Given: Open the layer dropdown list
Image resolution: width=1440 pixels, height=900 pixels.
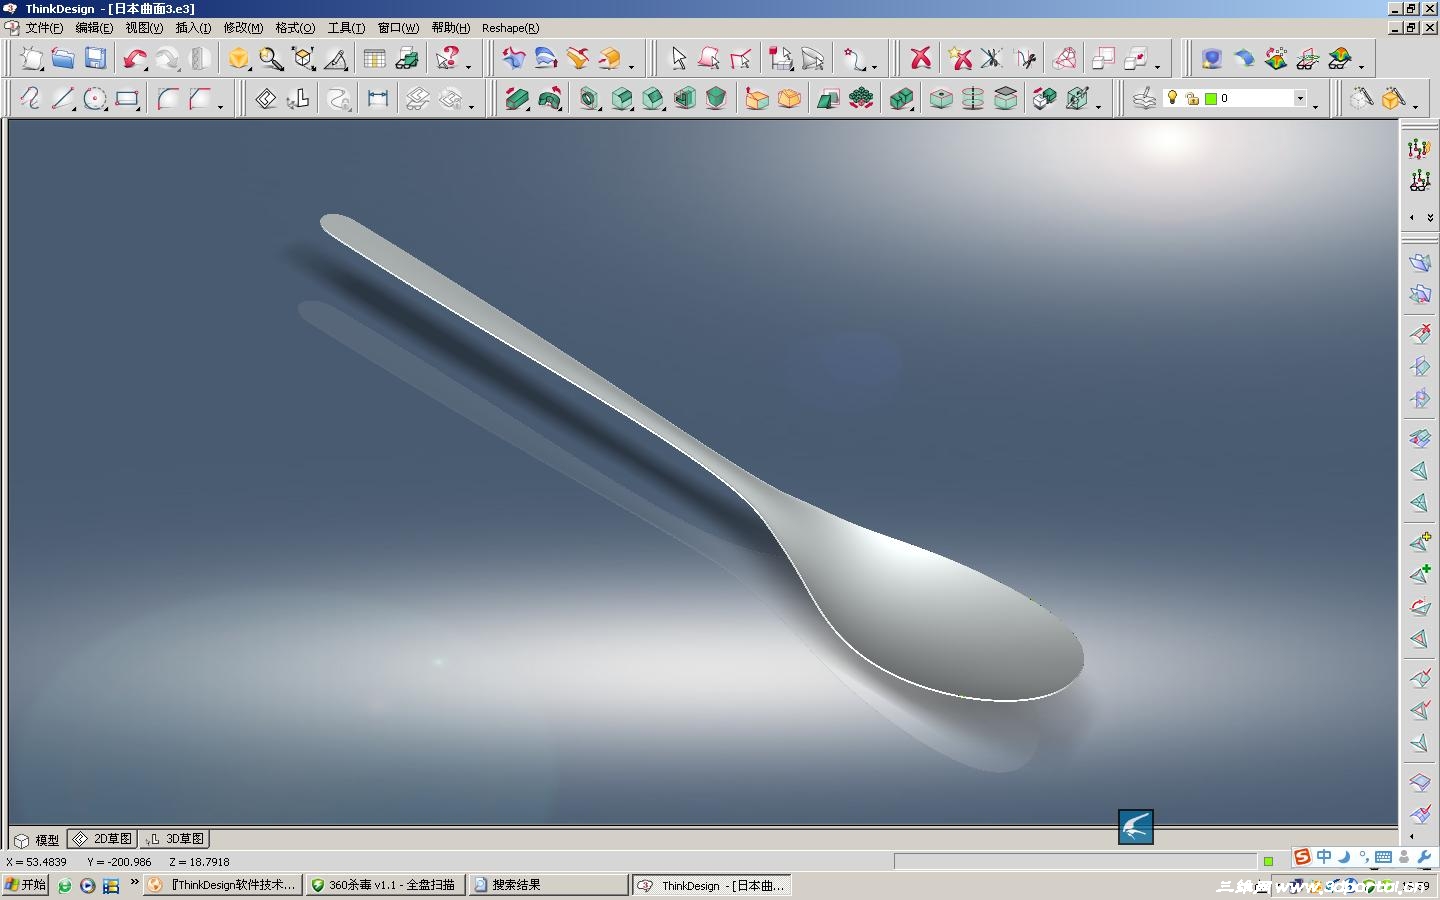Looking at the screenshot, I should click(x=1300, y=98).
